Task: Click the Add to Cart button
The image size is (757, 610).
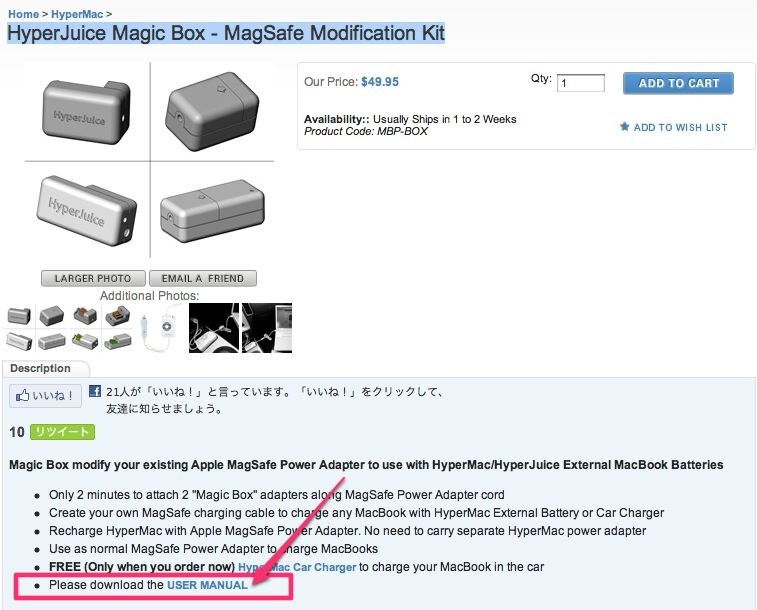Action: click(x=678, y=83)
